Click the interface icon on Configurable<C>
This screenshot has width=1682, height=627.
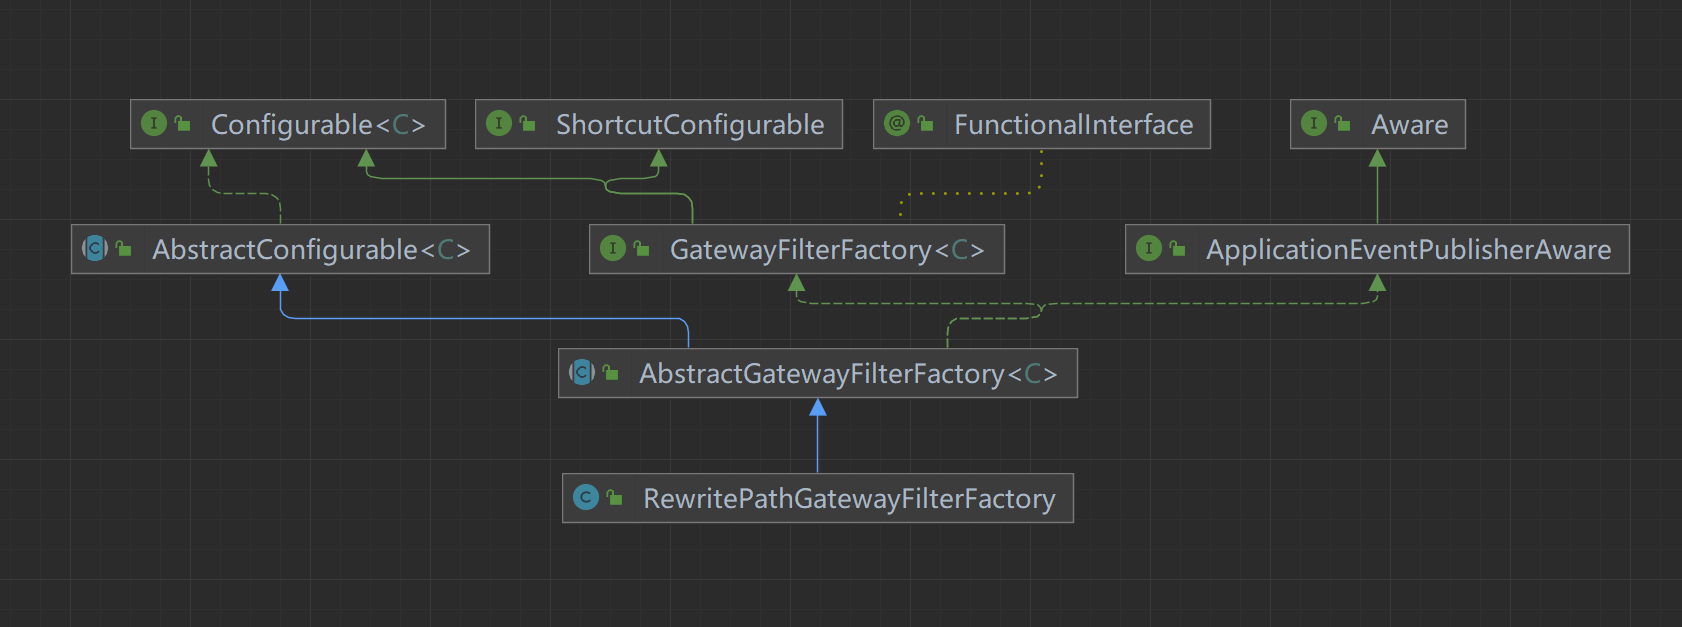click(x=154, y=124)
